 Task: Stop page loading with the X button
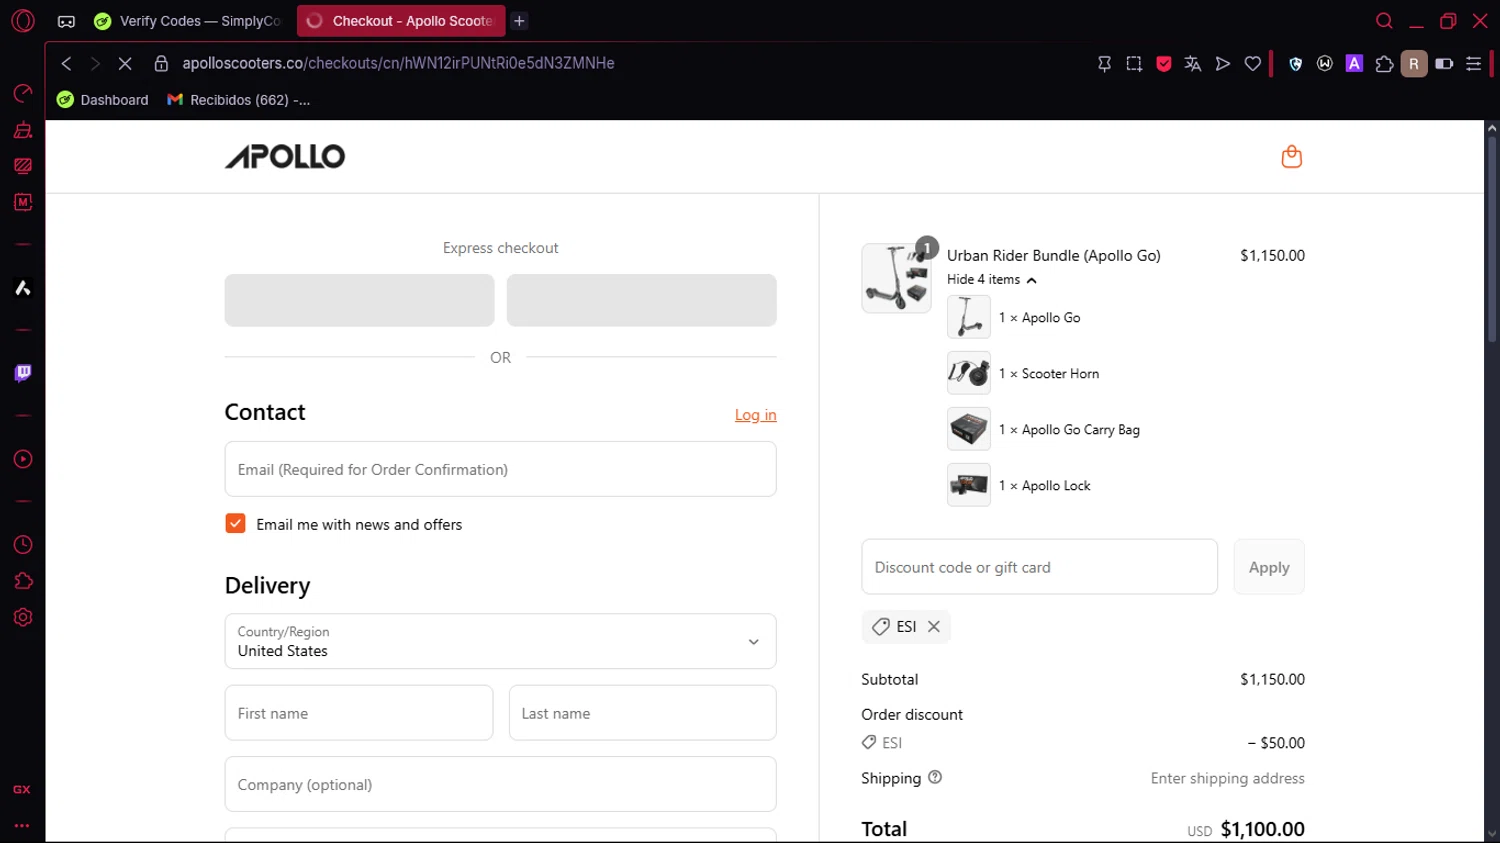(x=125, y=63)
